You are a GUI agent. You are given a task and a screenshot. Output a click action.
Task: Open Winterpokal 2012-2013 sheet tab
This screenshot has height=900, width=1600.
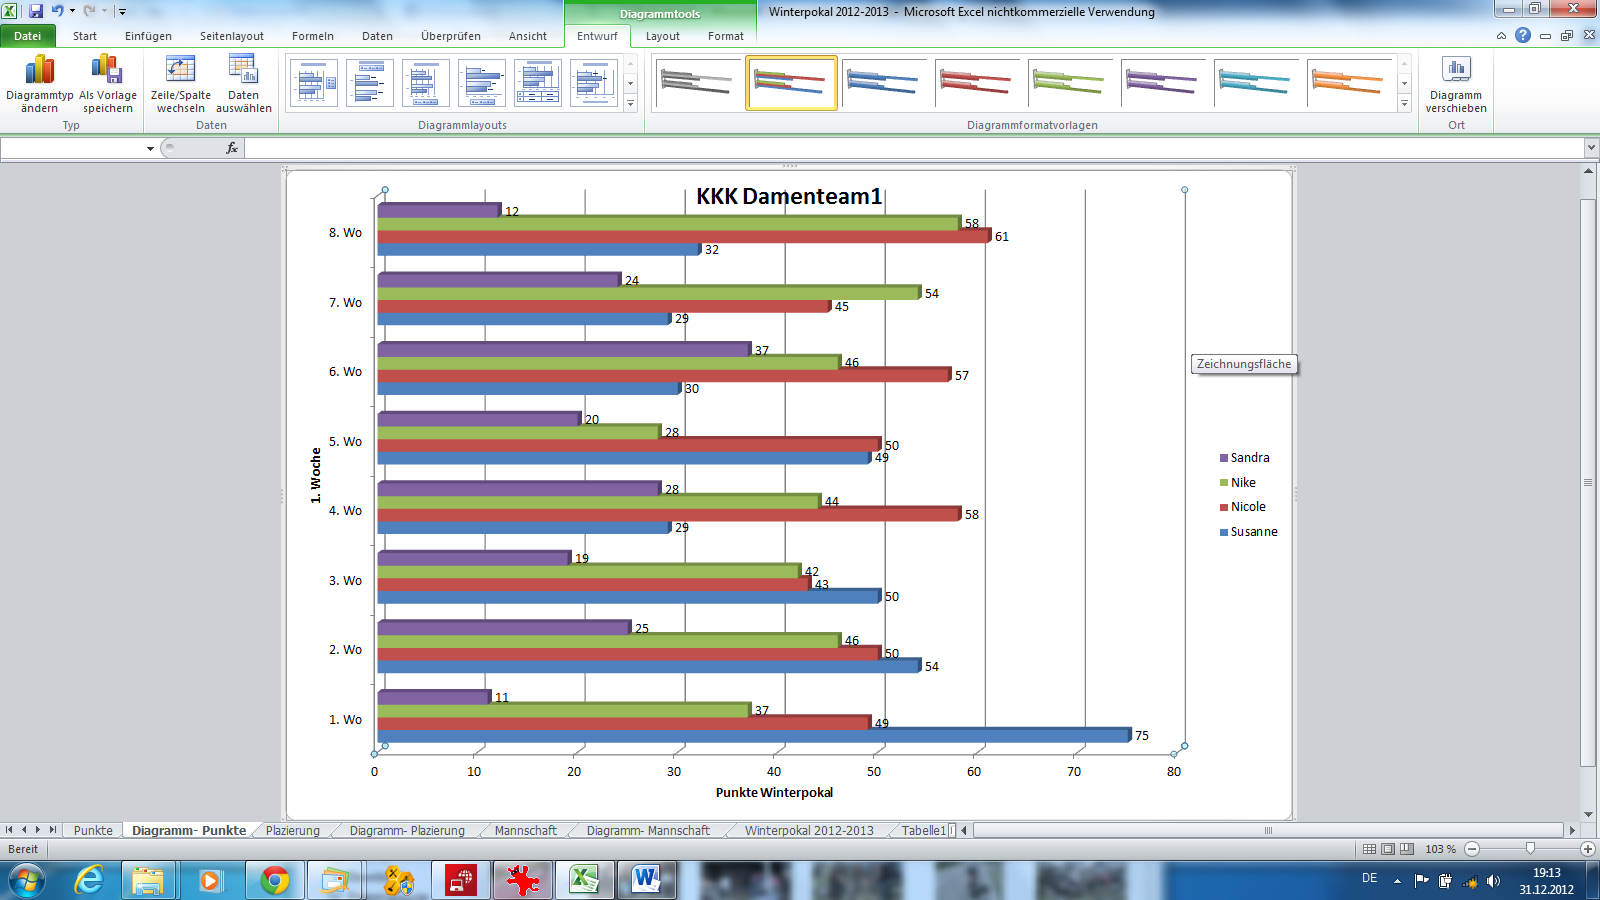[809, 830]
